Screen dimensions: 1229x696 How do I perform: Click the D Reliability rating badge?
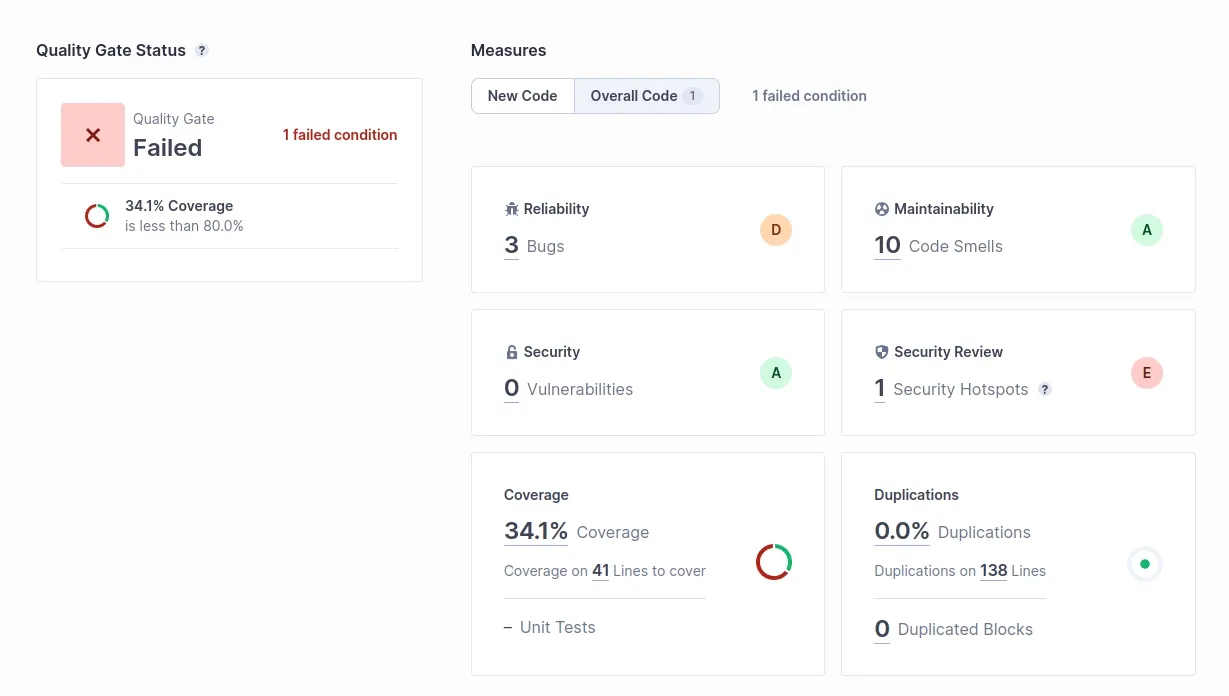tap(775, 229)
